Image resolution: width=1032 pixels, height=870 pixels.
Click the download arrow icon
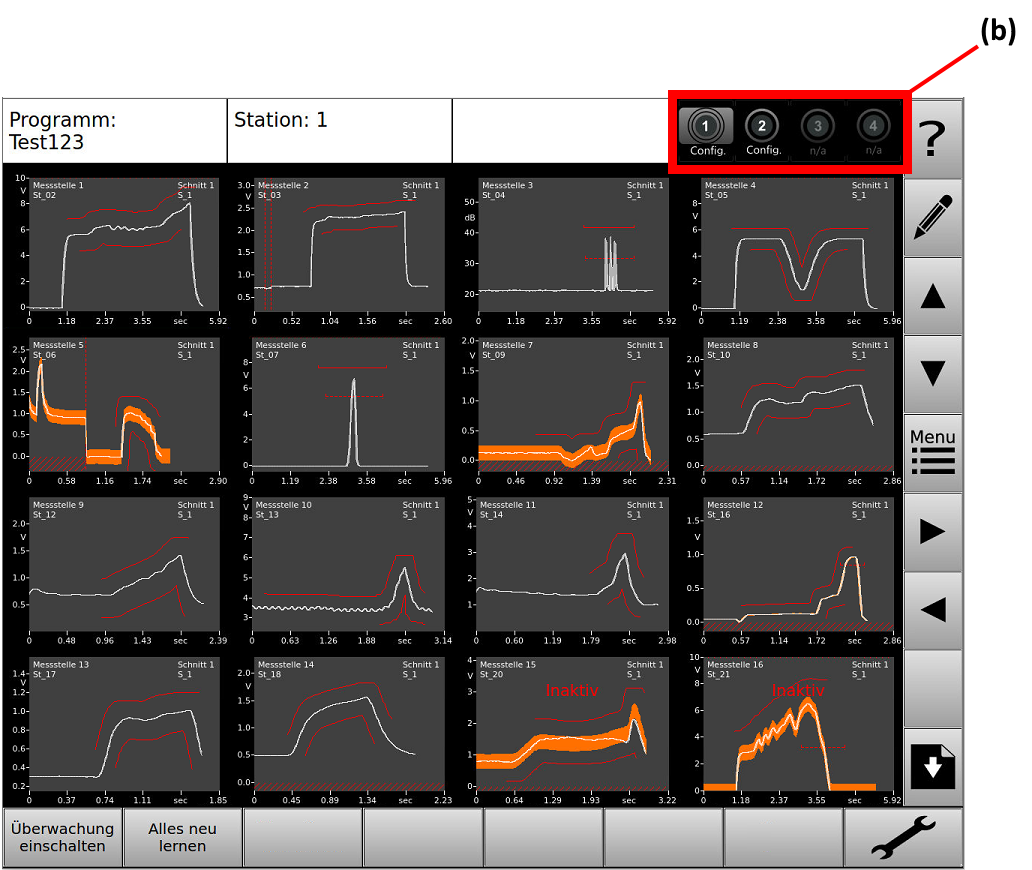(x=933, y=765)
